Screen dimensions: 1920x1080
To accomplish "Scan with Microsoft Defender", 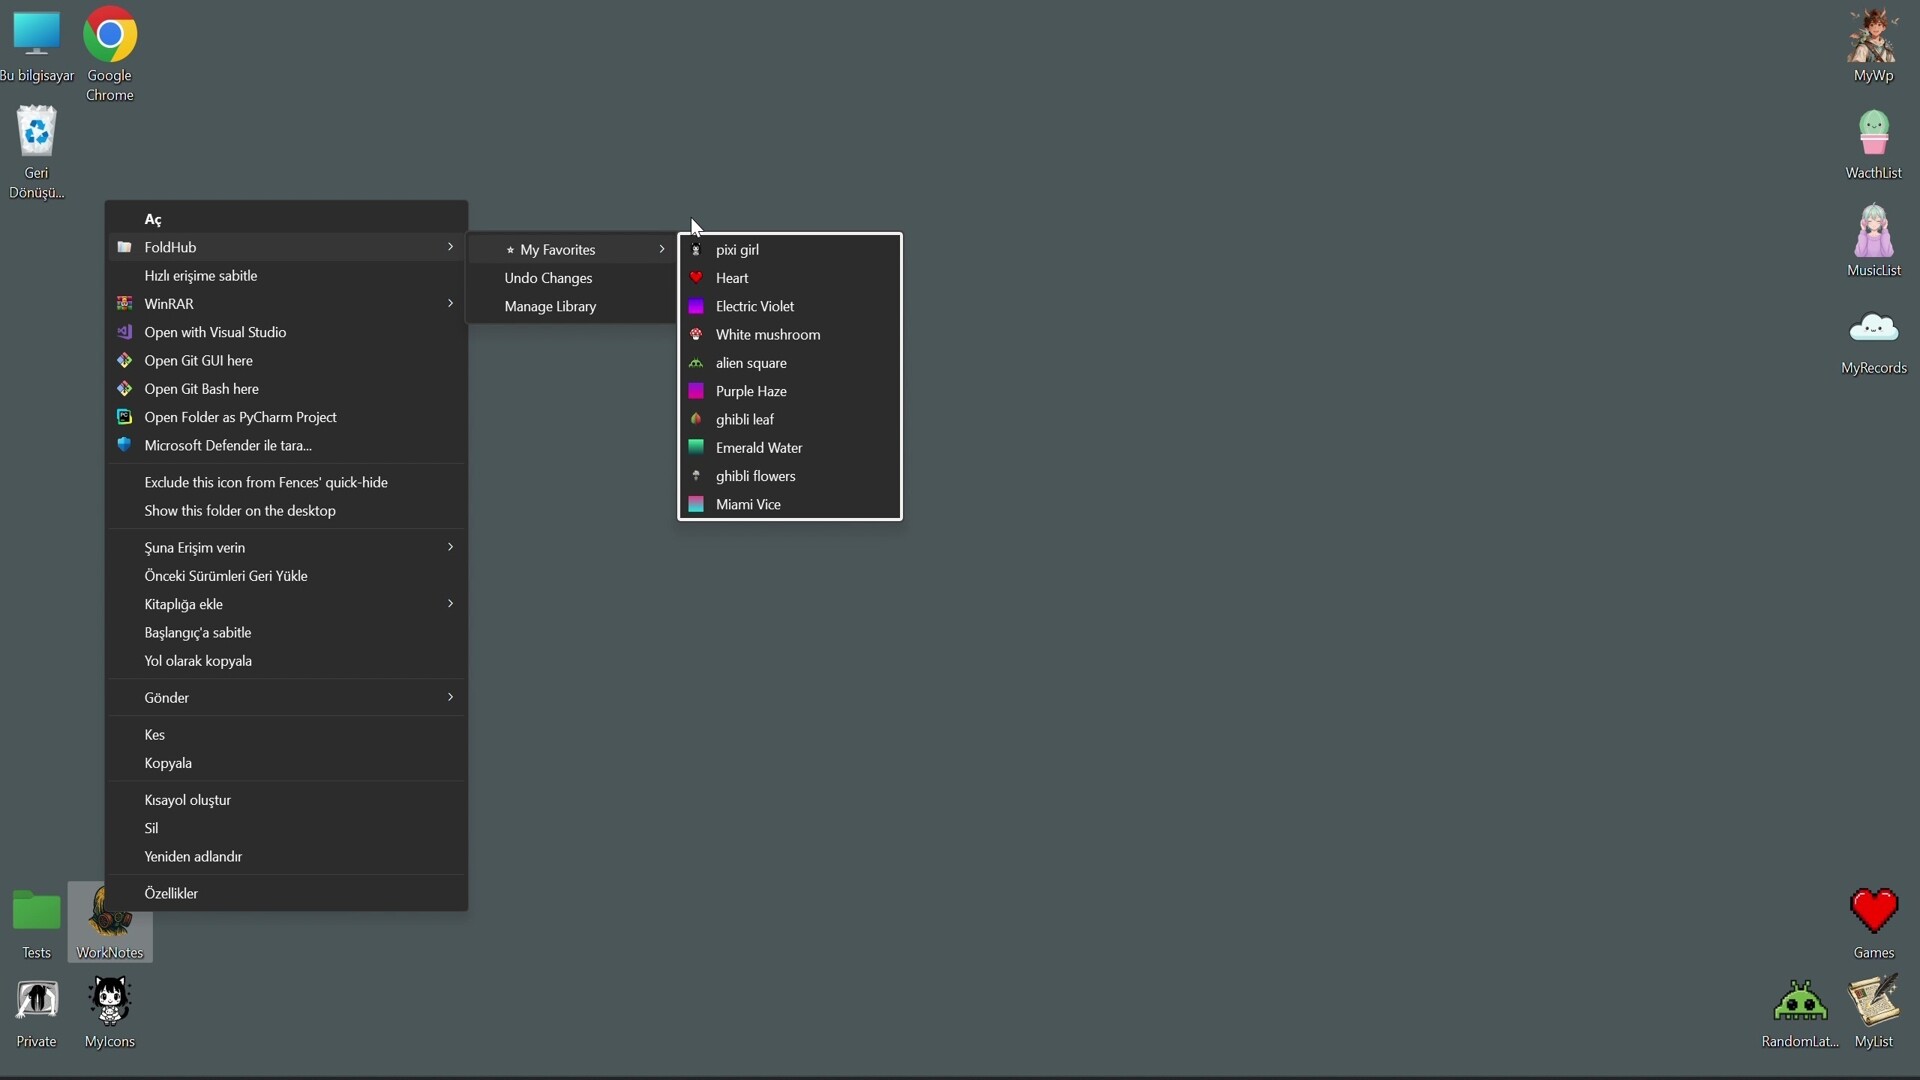I will 228,445.
